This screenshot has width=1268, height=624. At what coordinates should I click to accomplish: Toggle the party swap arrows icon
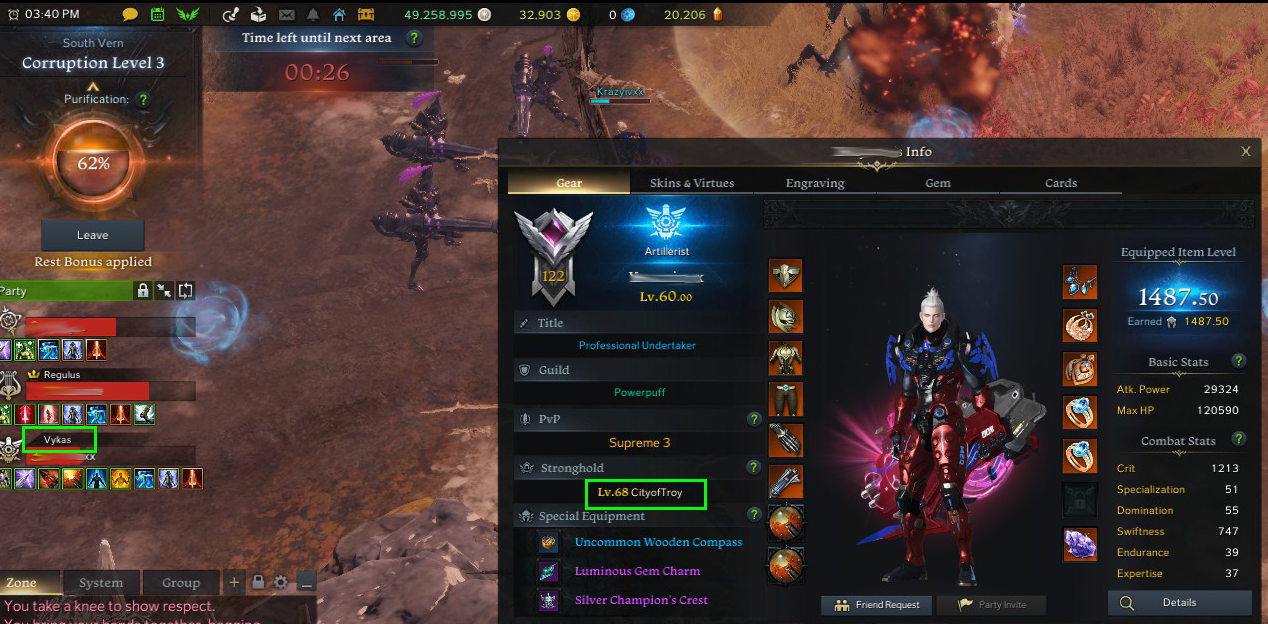pyautogui.click(x=186, y=291)
